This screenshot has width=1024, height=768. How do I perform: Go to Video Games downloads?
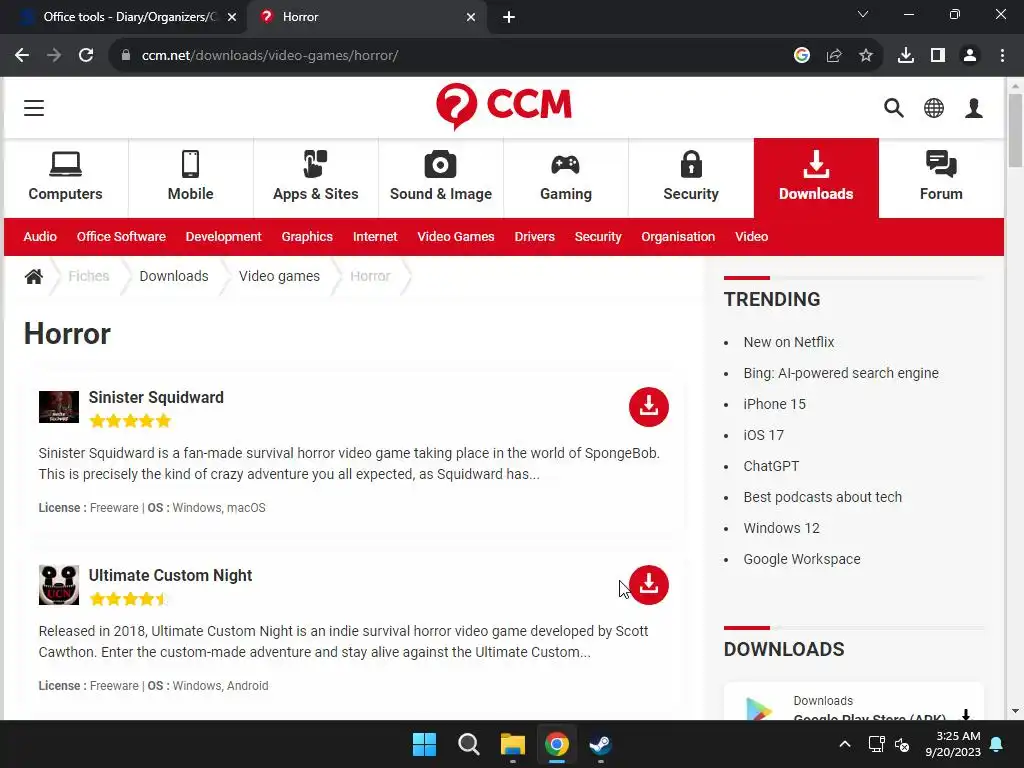click(456, 236)
